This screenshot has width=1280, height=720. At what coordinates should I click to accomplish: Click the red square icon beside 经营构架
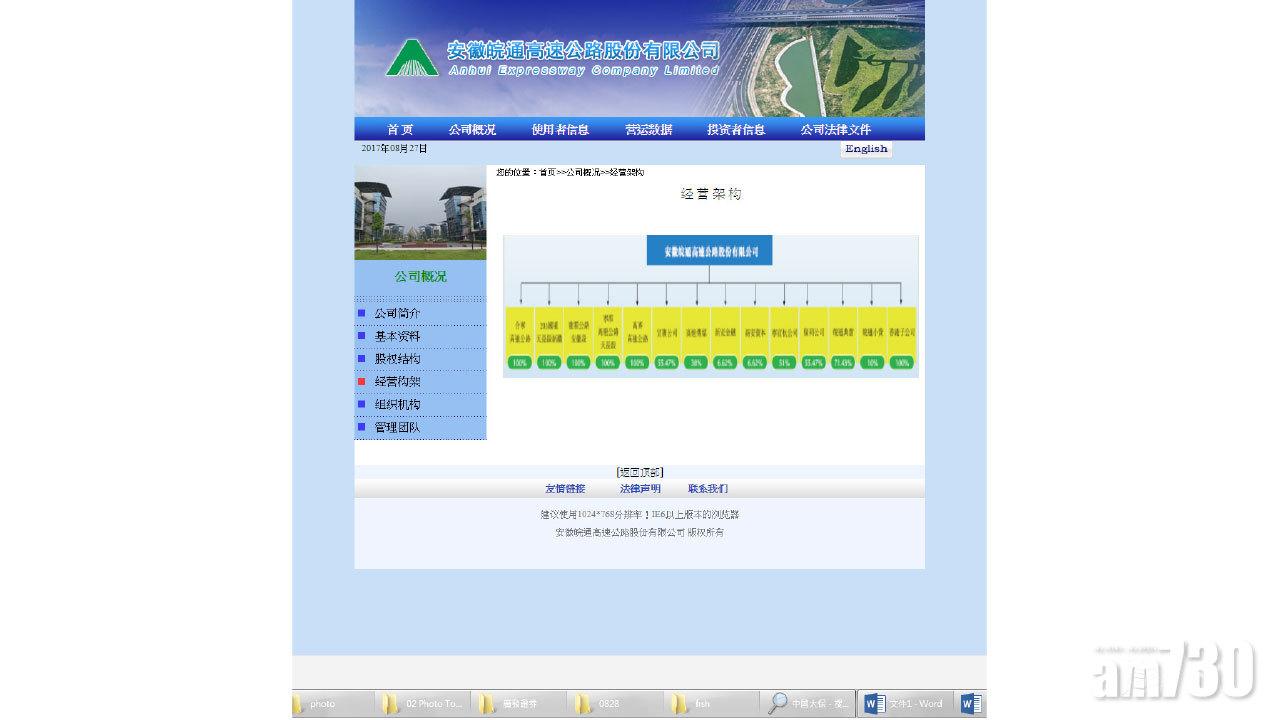coord(363,381)
